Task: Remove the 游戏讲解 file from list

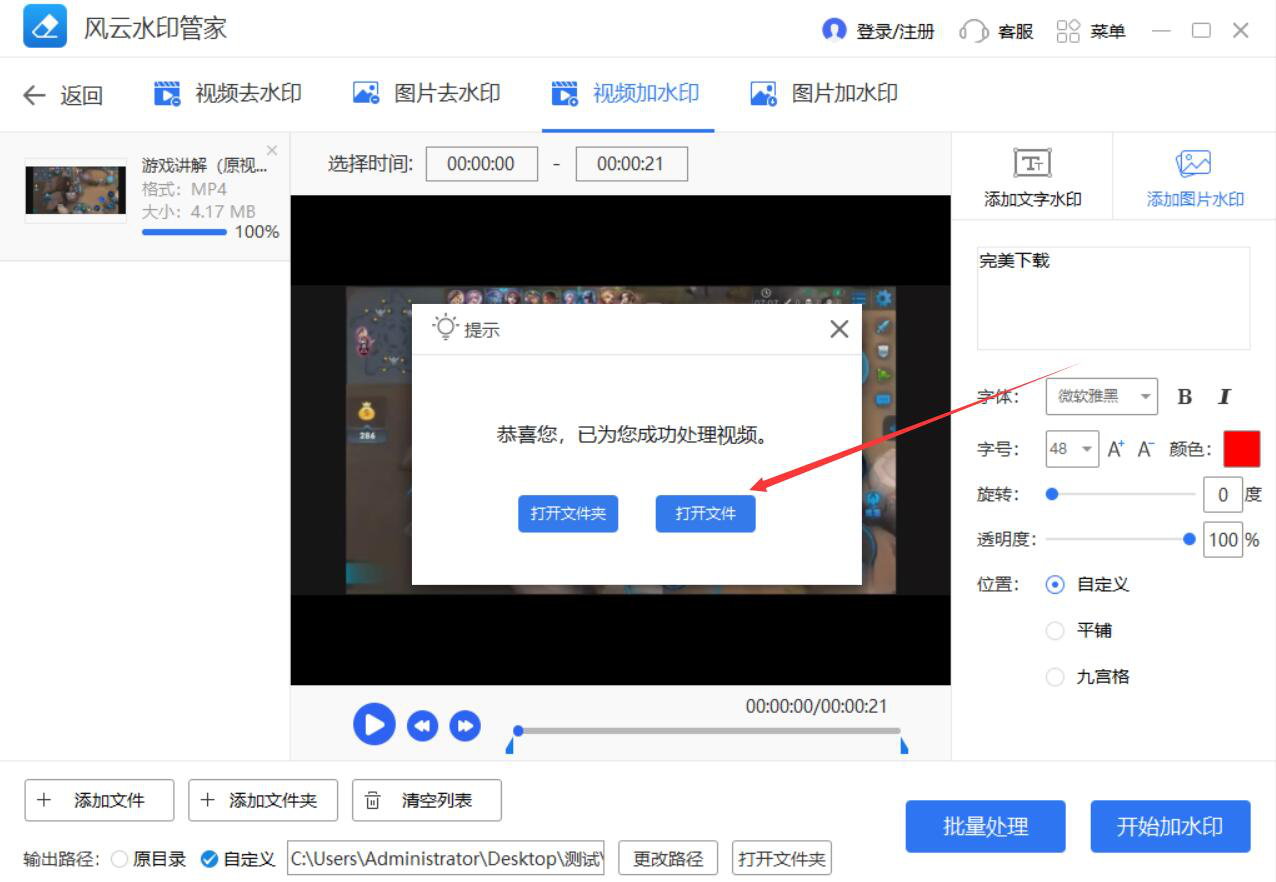Action: click(272, 151)
